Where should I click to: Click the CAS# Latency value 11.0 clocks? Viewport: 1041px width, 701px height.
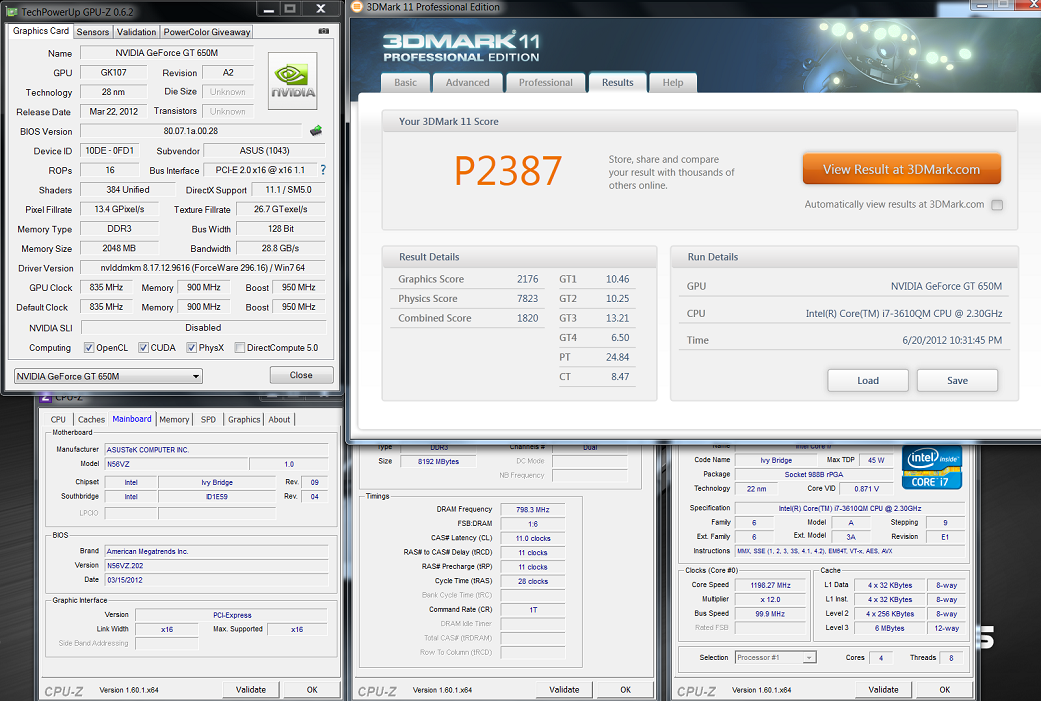click(533, 538)
